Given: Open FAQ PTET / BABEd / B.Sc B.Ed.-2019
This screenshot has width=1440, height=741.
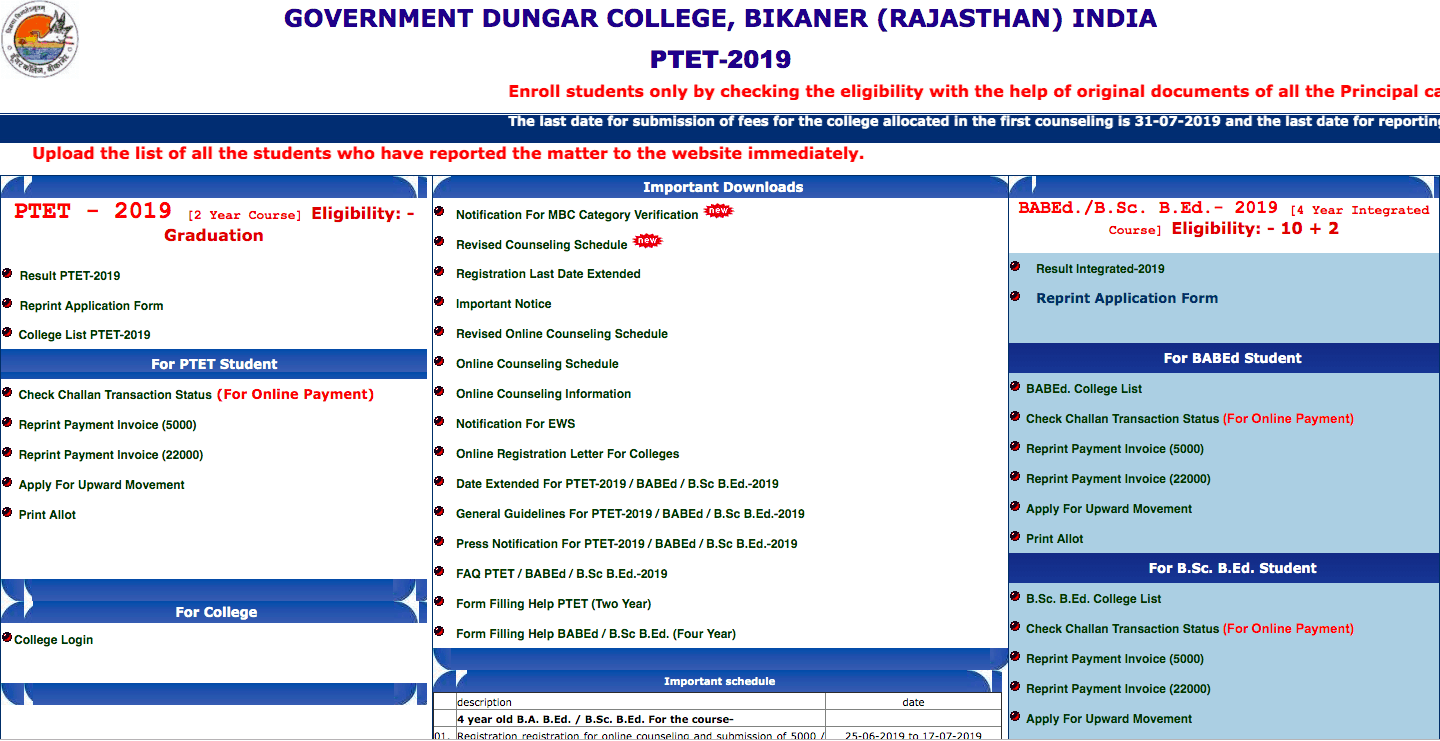Looking at the screenshot, I should (x=561, y=574).
